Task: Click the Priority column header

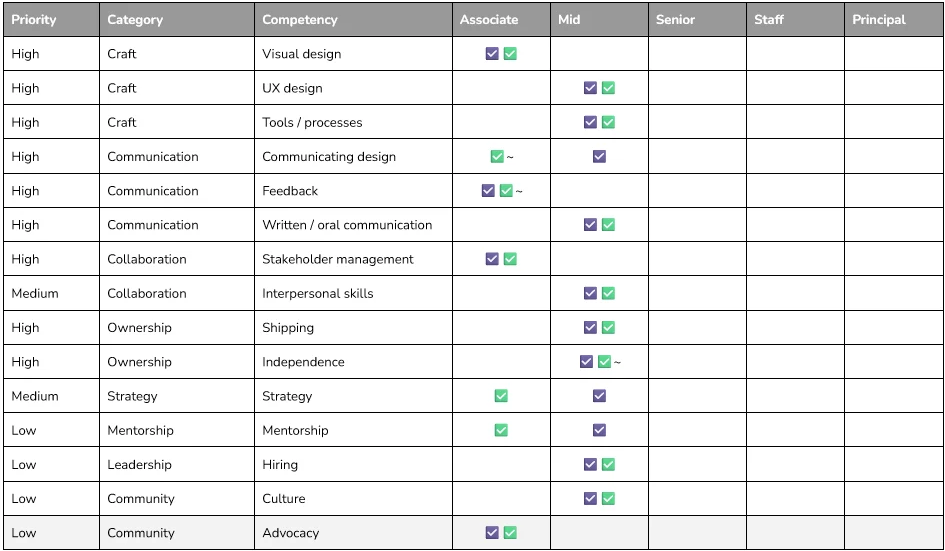Action: pyautogui.click(x=34, y=19)
